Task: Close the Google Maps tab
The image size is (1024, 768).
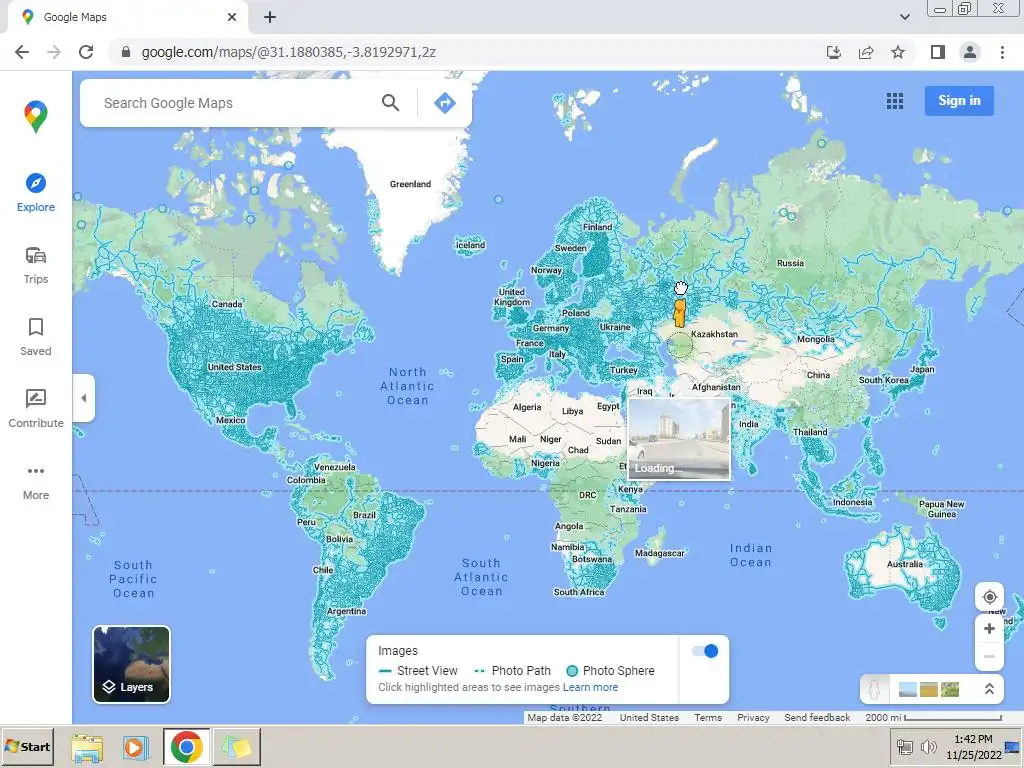Action: coord(232,17)
